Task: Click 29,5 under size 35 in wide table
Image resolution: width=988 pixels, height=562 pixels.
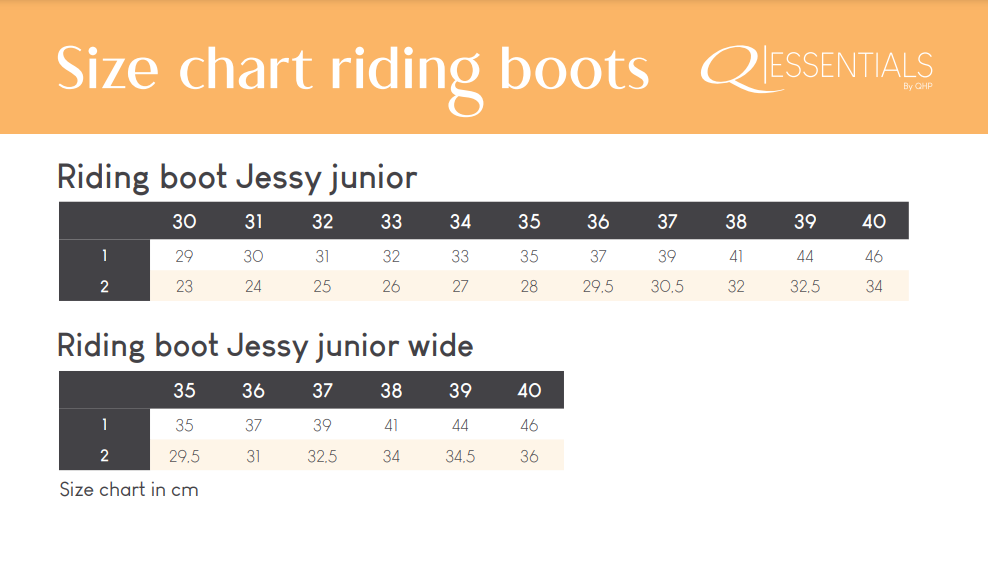Action: point(184,456)
